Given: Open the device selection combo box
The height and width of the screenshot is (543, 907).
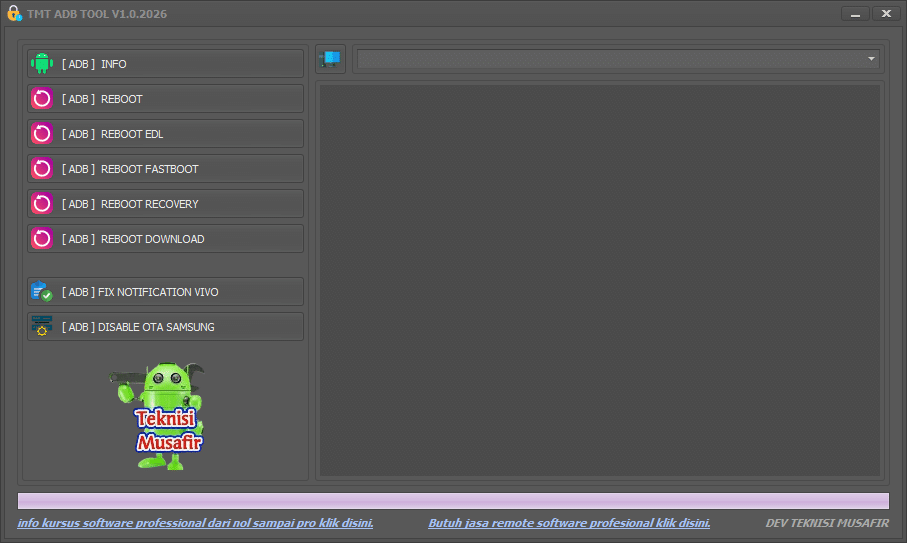Looking at the screenshot, I should [x=618, y=59].
